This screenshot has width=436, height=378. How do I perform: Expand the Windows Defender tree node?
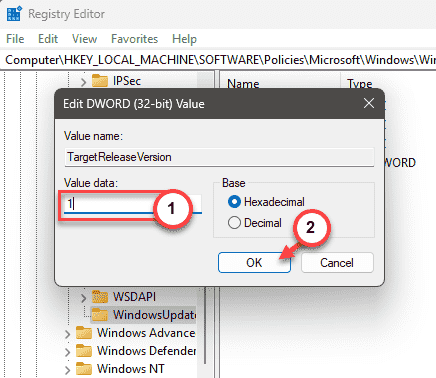click(67, 351)
